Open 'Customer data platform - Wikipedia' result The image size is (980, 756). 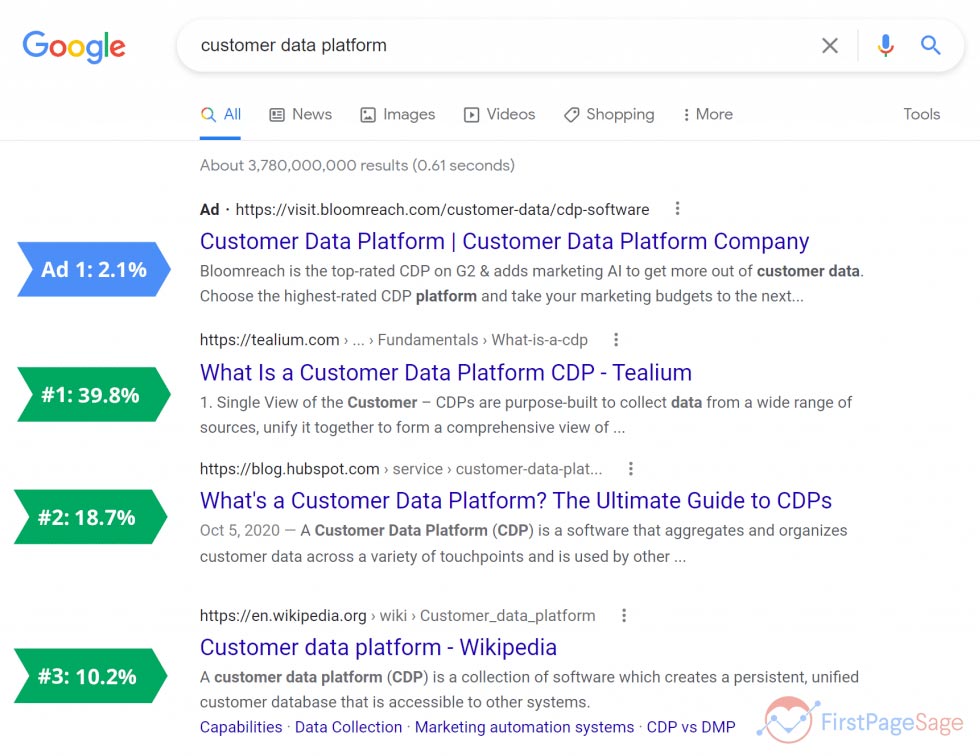click(378, 647)
